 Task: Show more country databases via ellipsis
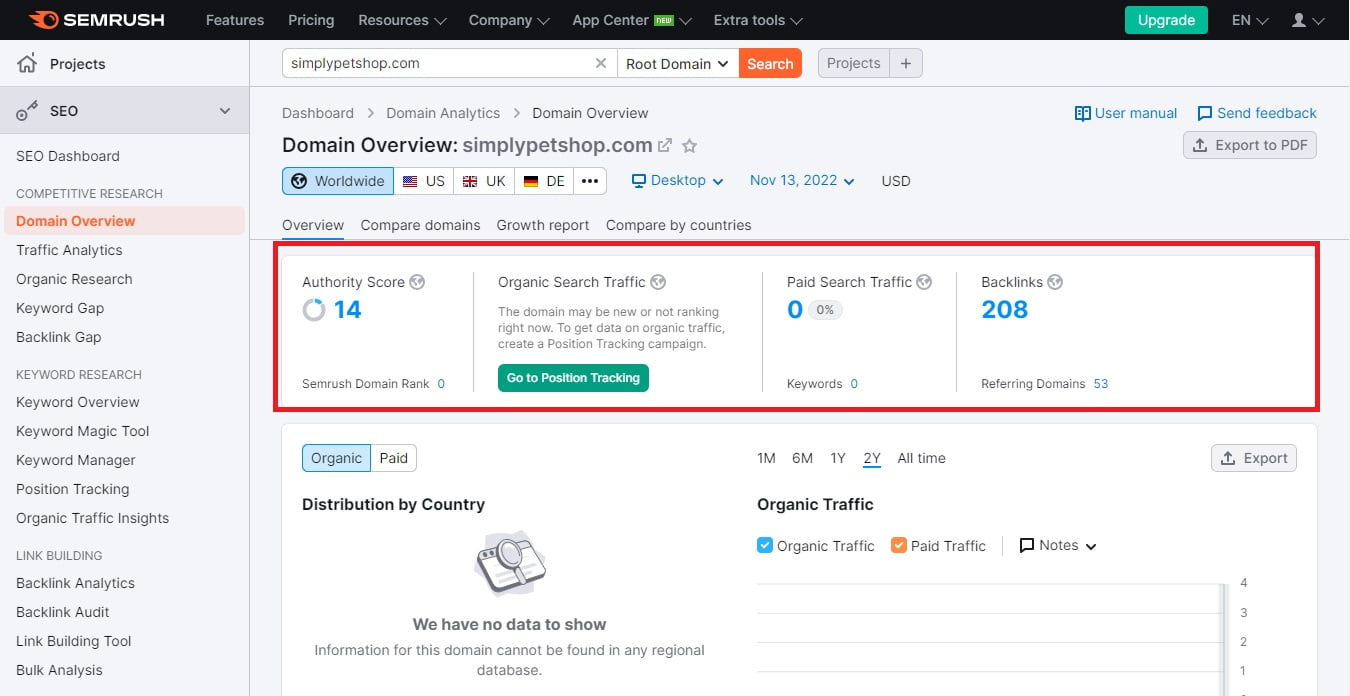click(x=590, y=181)
